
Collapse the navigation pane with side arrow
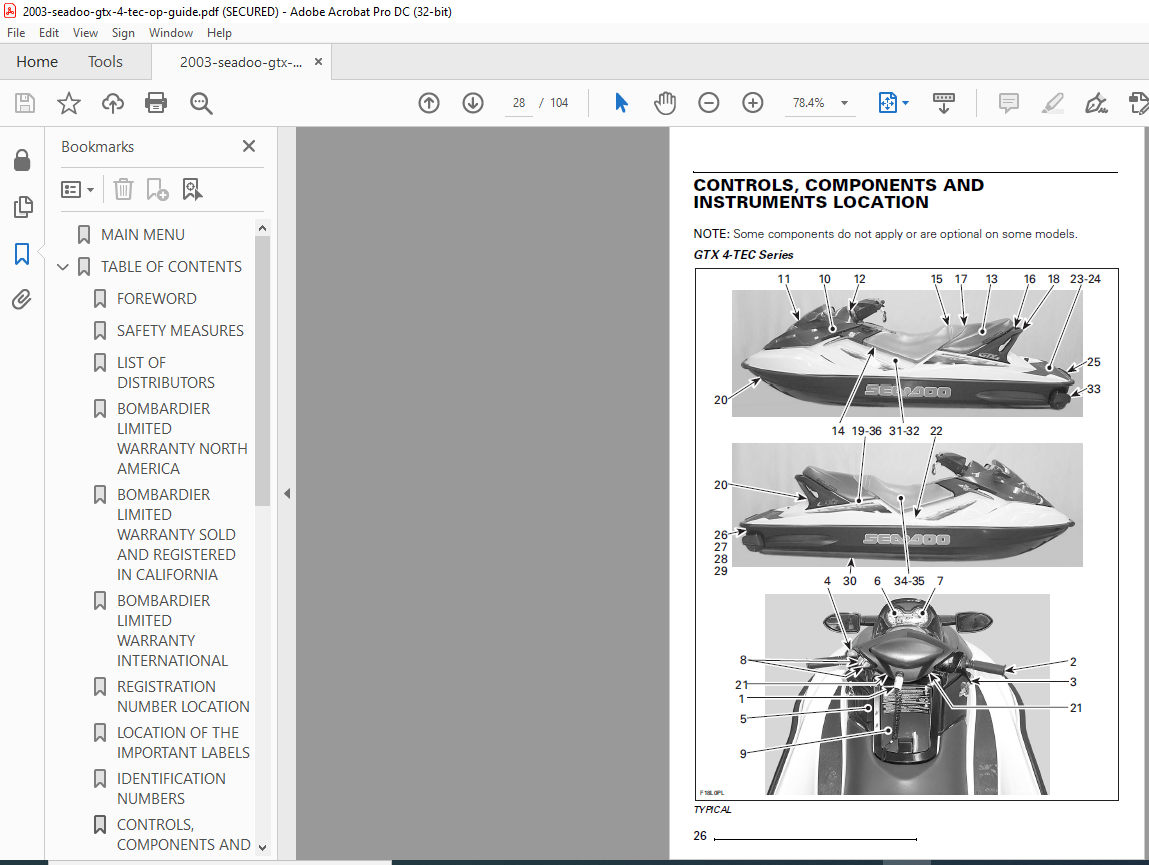287,494
